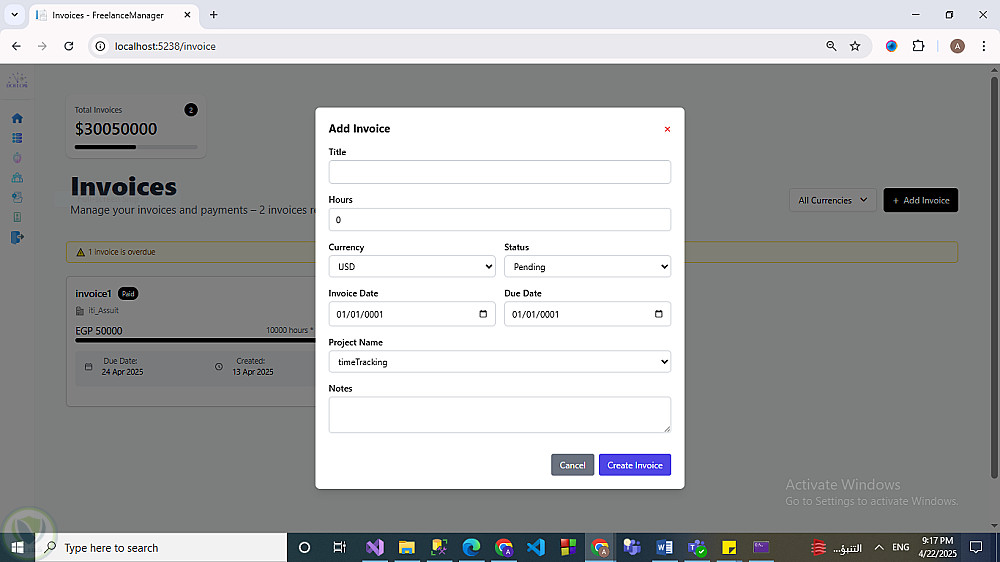Focus the Title input field
The height and width of the screenshot is (562, 1000).
point(499,172)
